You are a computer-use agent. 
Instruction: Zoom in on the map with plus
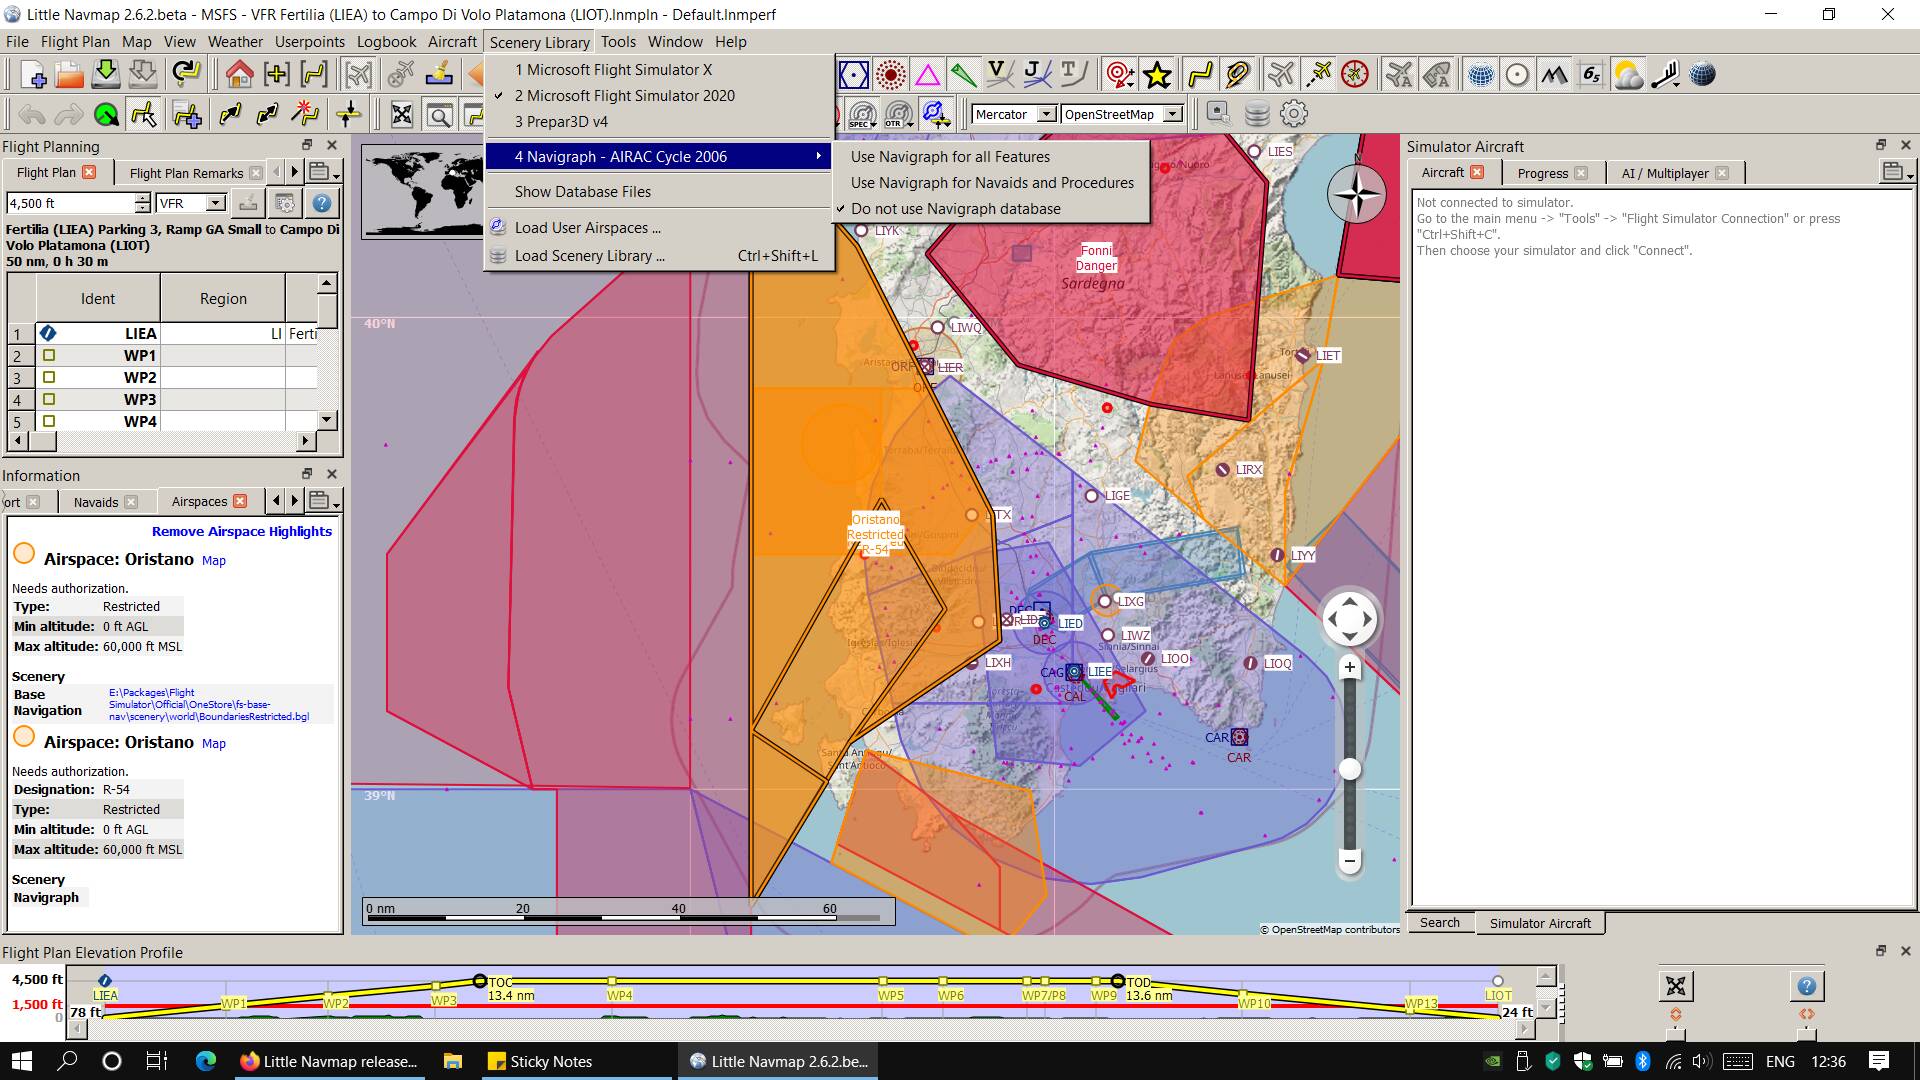pos(1349,667)
